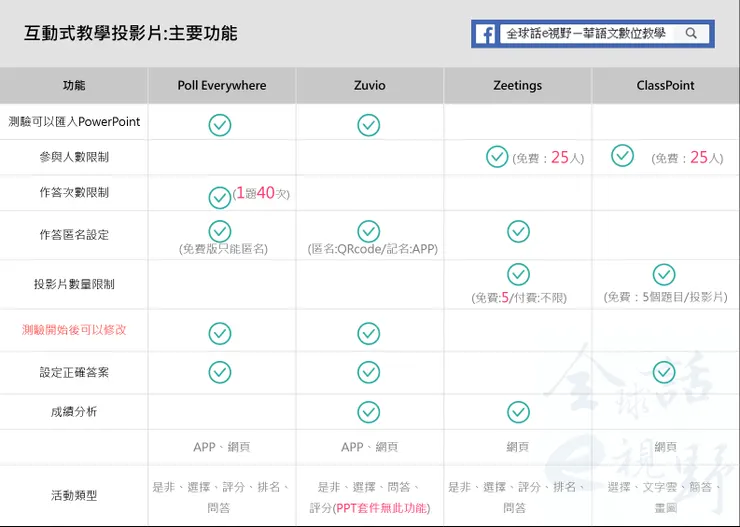This screenshot has height=527, width=740.
Task: Click Poll Everywhere activity types cell
Action: 222,497
